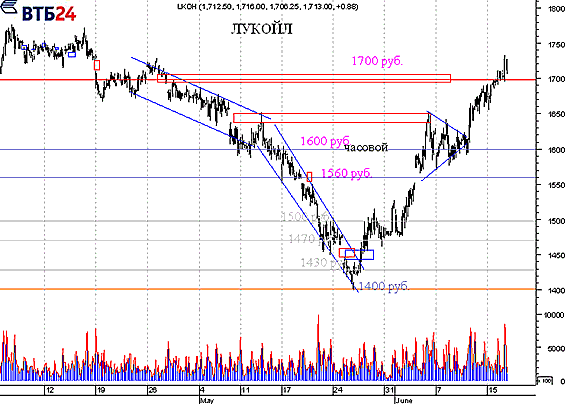
Task: Click the June month label
Action: point(404,401)
